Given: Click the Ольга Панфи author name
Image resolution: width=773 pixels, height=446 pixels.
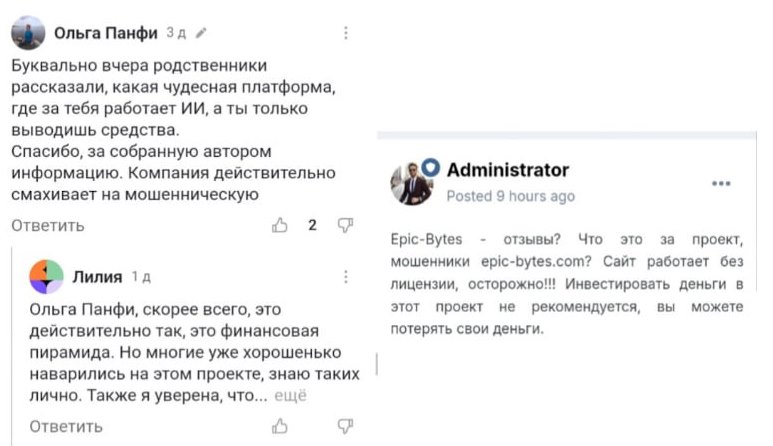Looking at the screenshot, I should pyautogui.click(x=105, y=33).
